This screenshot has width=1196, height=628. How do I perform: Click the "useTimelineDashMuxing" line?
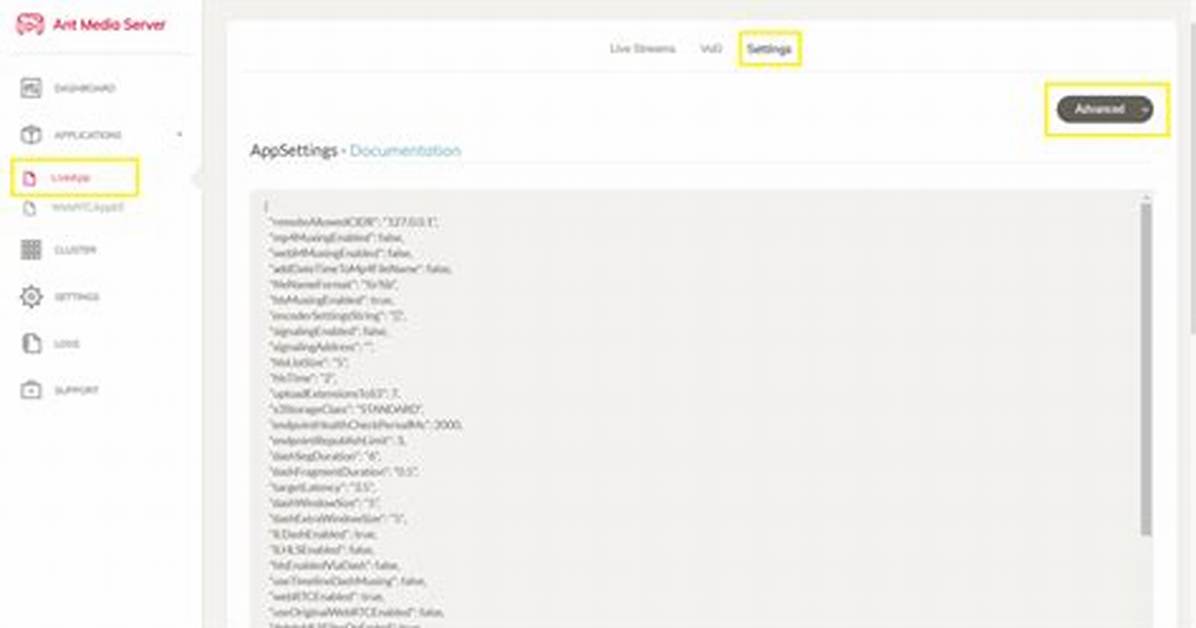pos(347,581)
